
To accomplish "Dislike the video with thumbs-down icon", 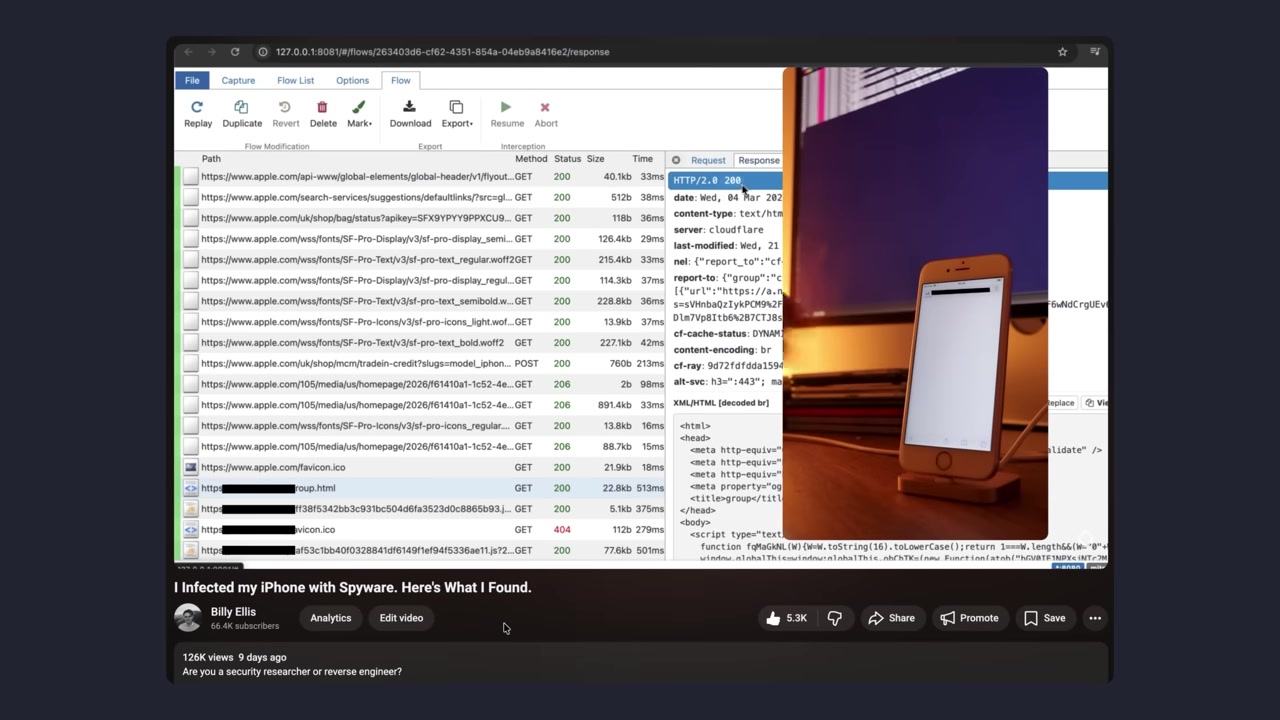I will point(835,618).
